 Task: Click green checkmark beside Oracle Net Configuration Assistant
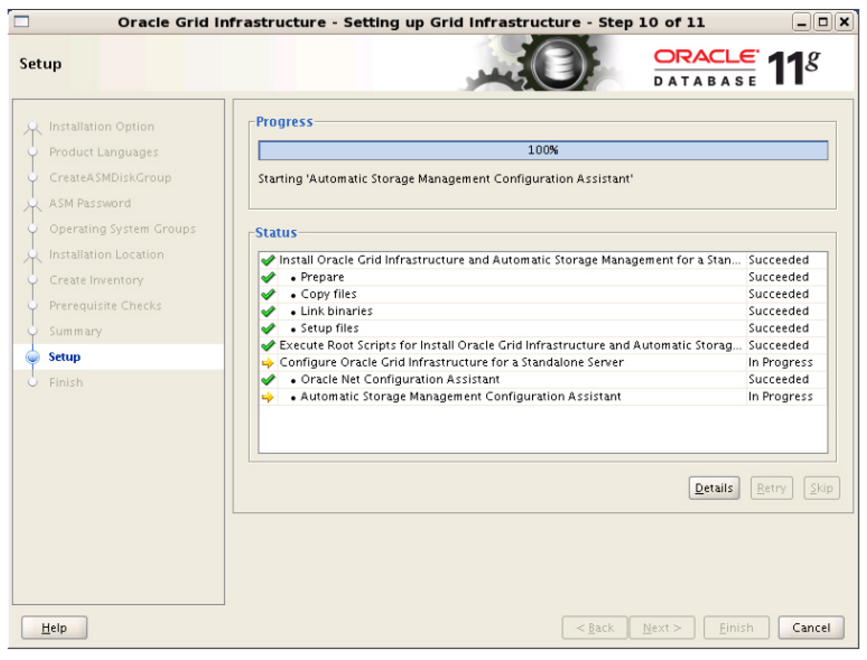268,380
